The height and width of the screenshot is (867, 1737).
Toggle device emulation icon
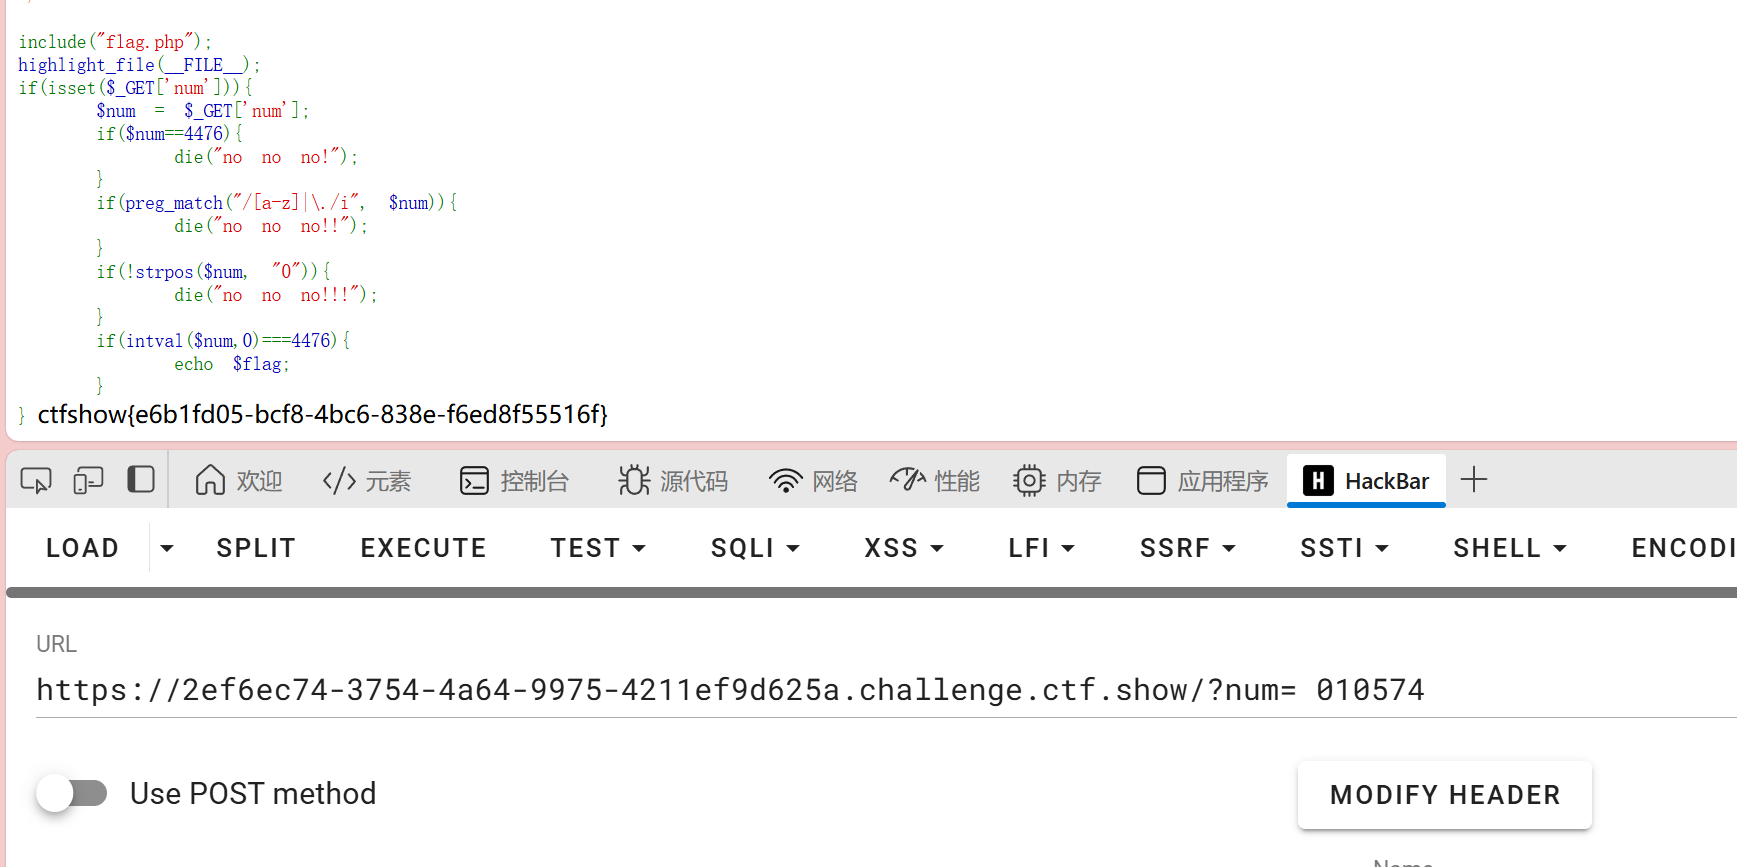[88, 481]
